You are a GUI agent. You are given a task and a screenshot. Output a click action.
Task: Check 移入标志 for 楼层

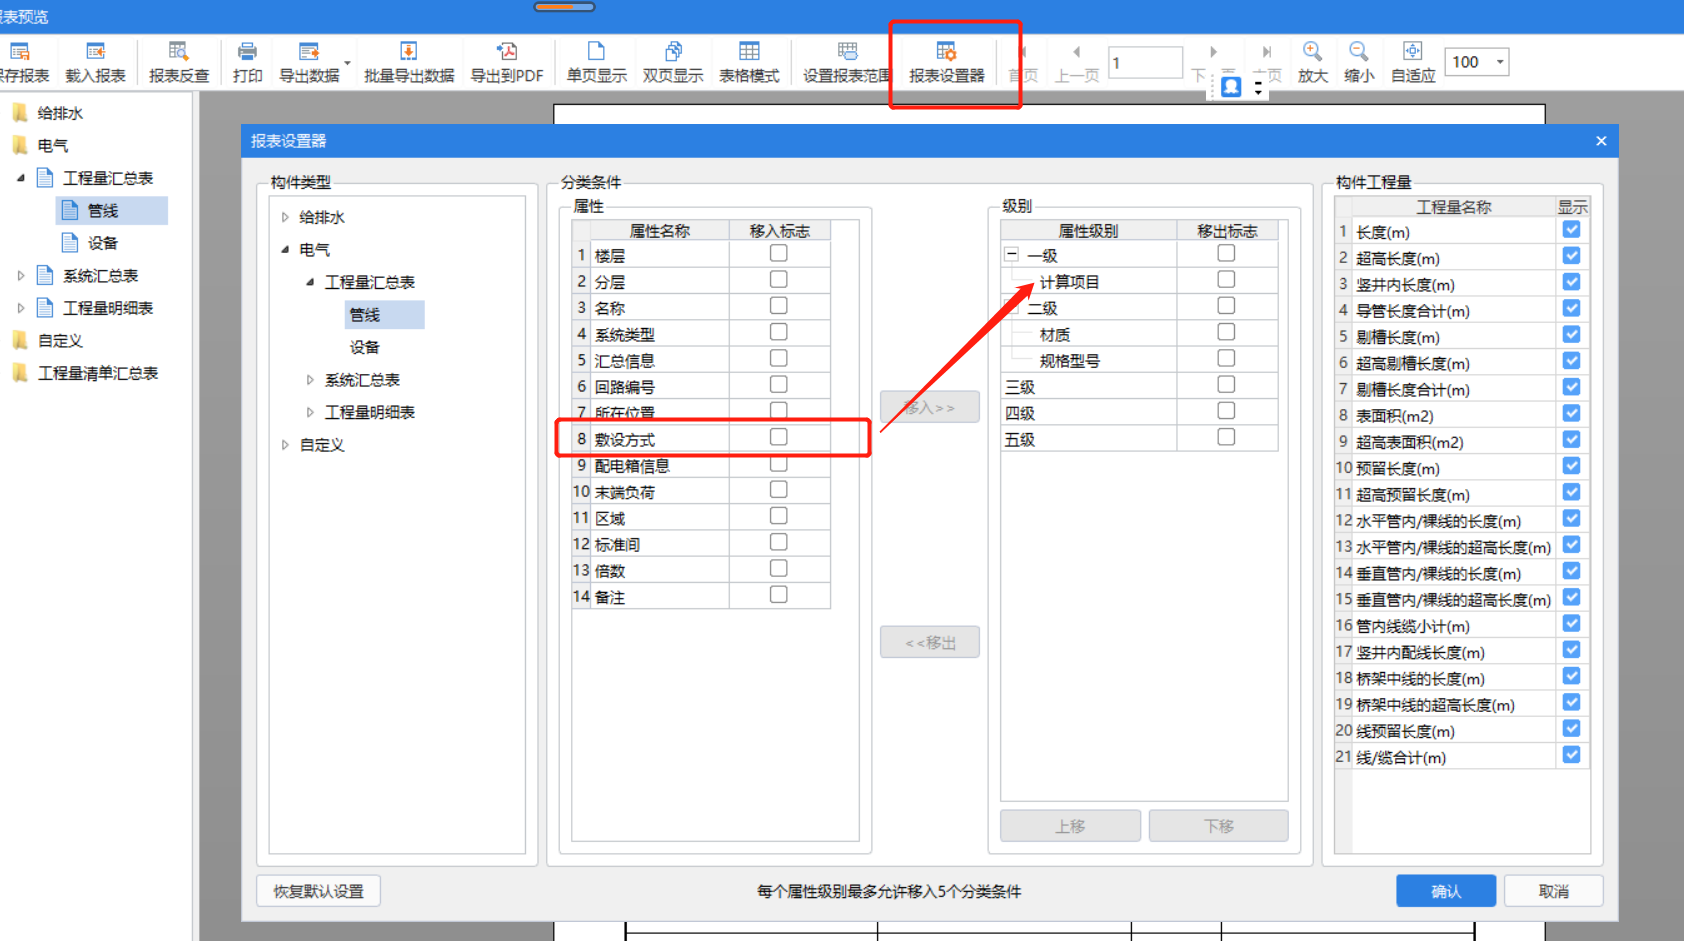pos(779,254)
